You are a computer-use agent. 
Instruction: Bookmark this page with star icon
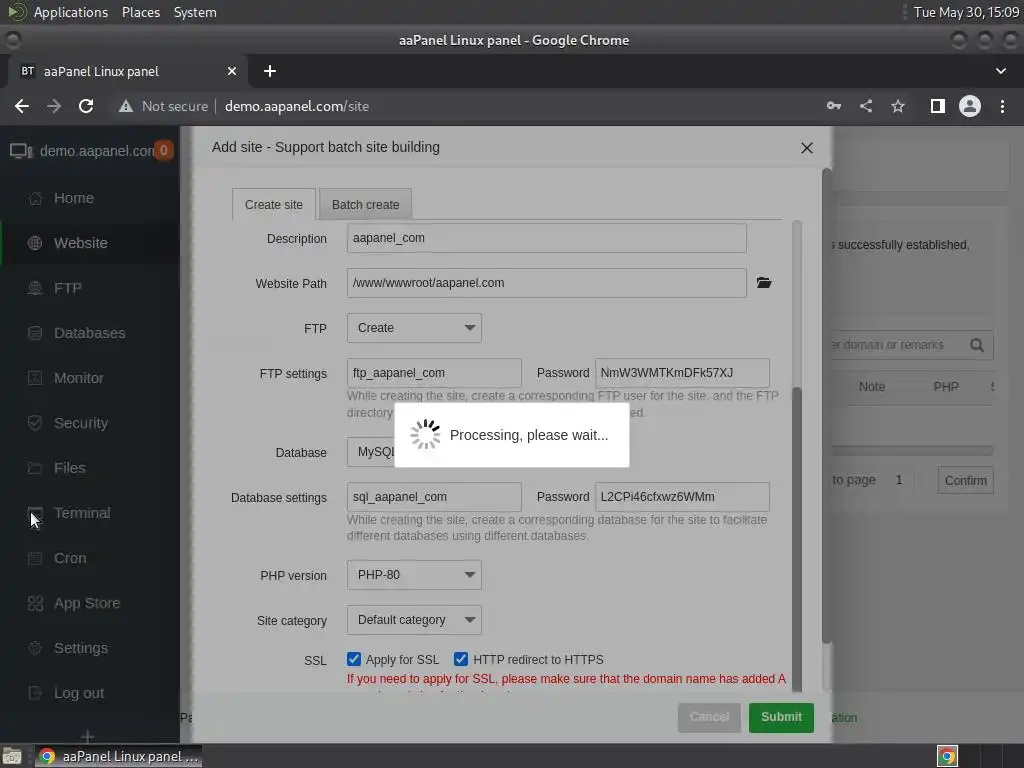898,106
